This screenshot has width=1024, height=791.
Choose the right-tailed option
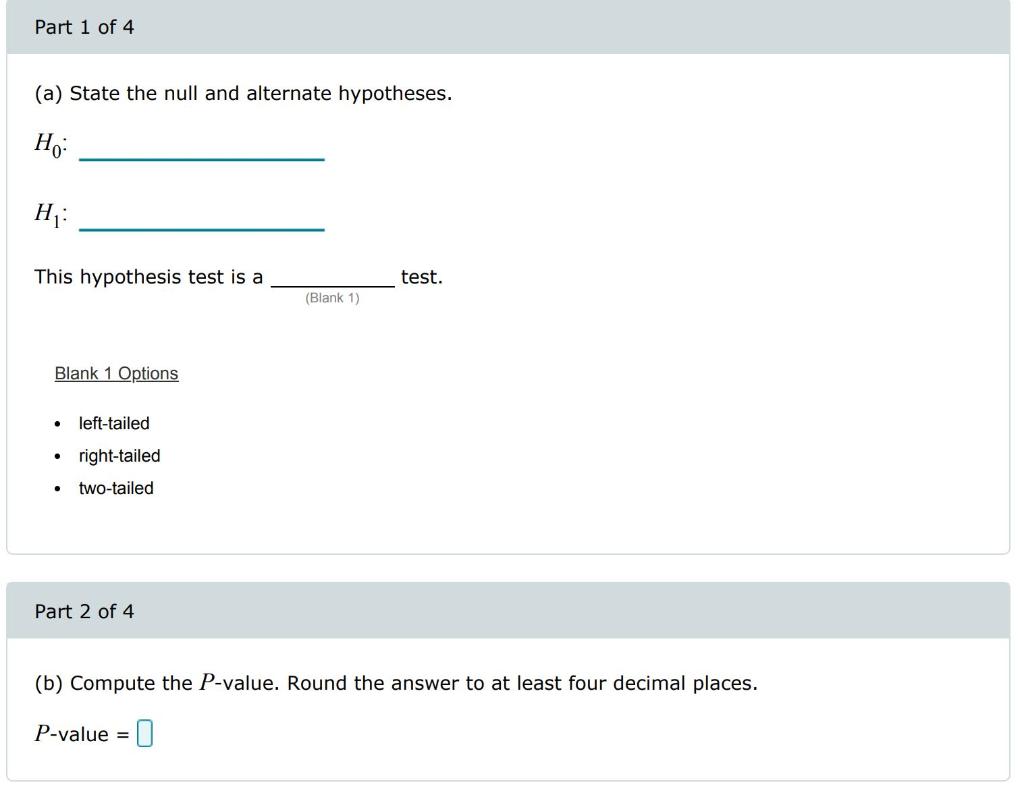coord(119,456)
